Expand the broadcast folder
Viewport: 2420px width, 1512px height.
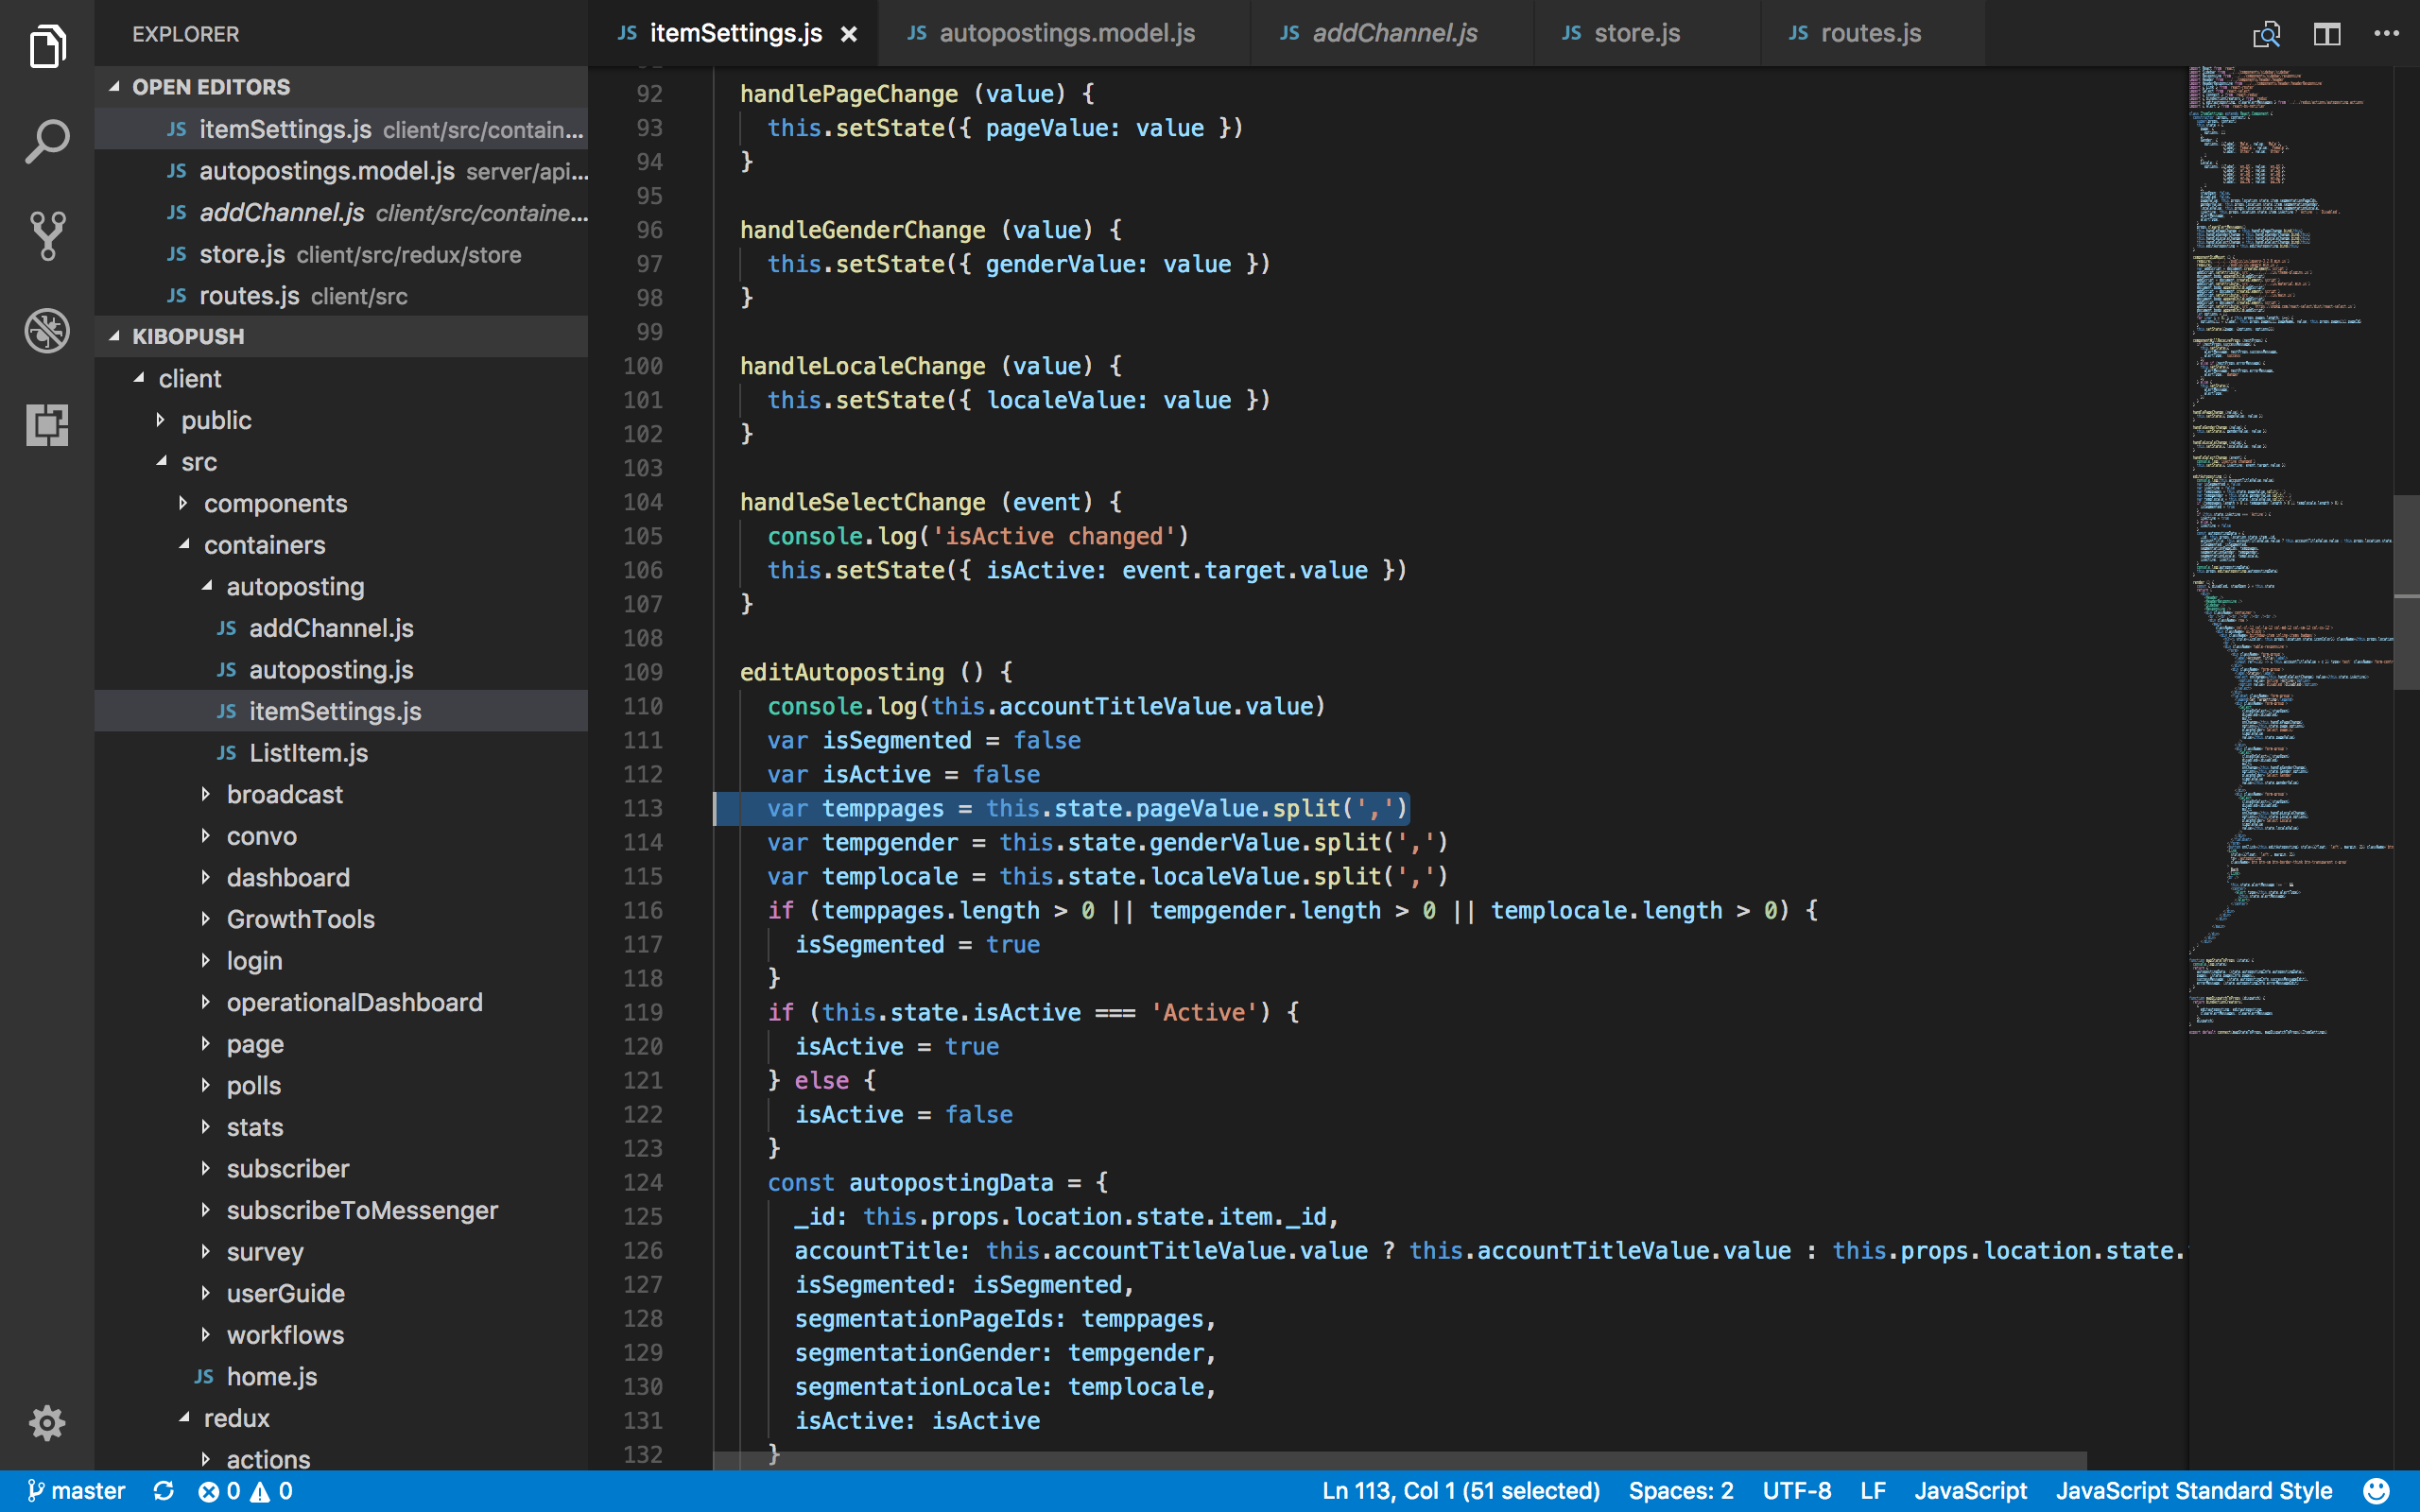341,794
